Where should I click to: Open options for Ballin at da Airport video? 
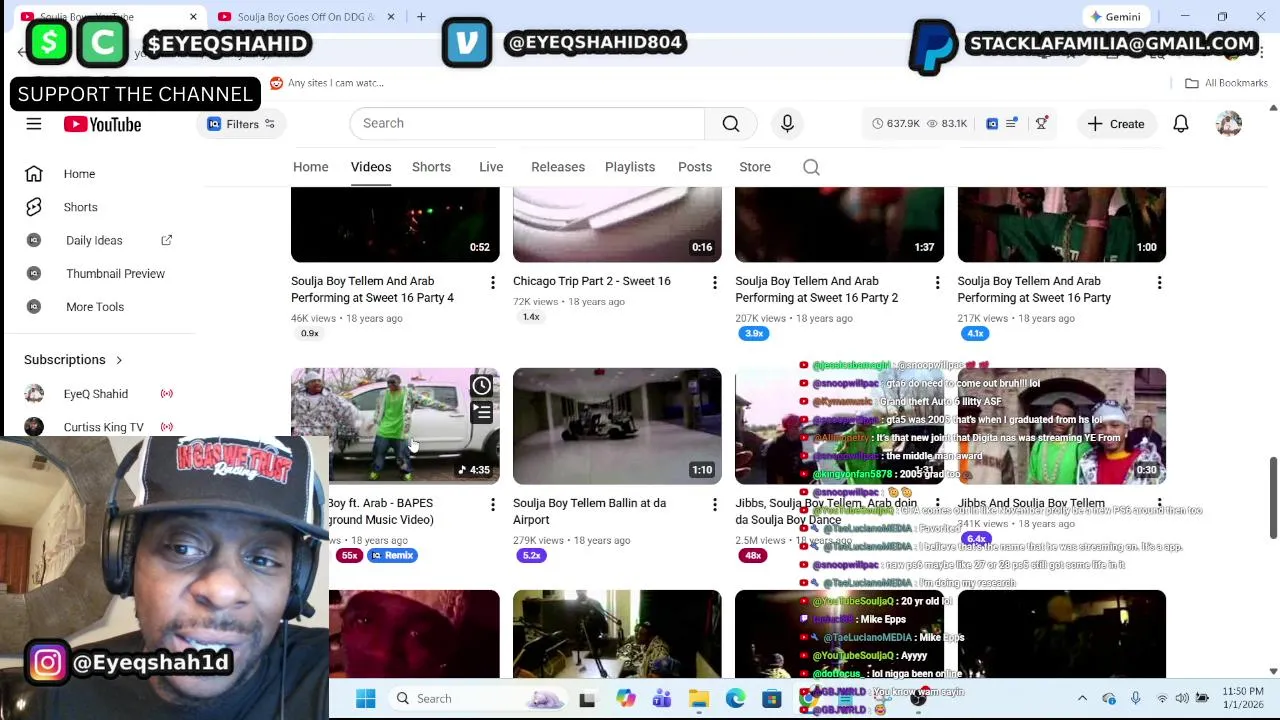(714, 505)
